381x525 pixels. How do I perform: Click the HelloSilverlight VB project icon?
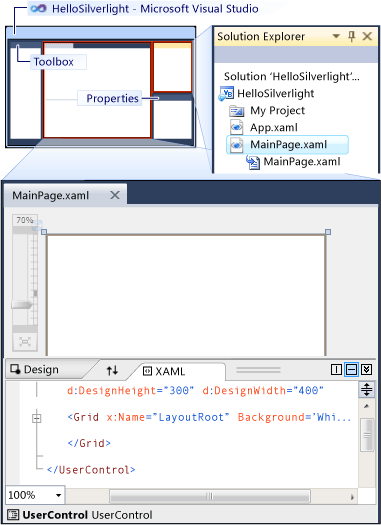point(226,93)
